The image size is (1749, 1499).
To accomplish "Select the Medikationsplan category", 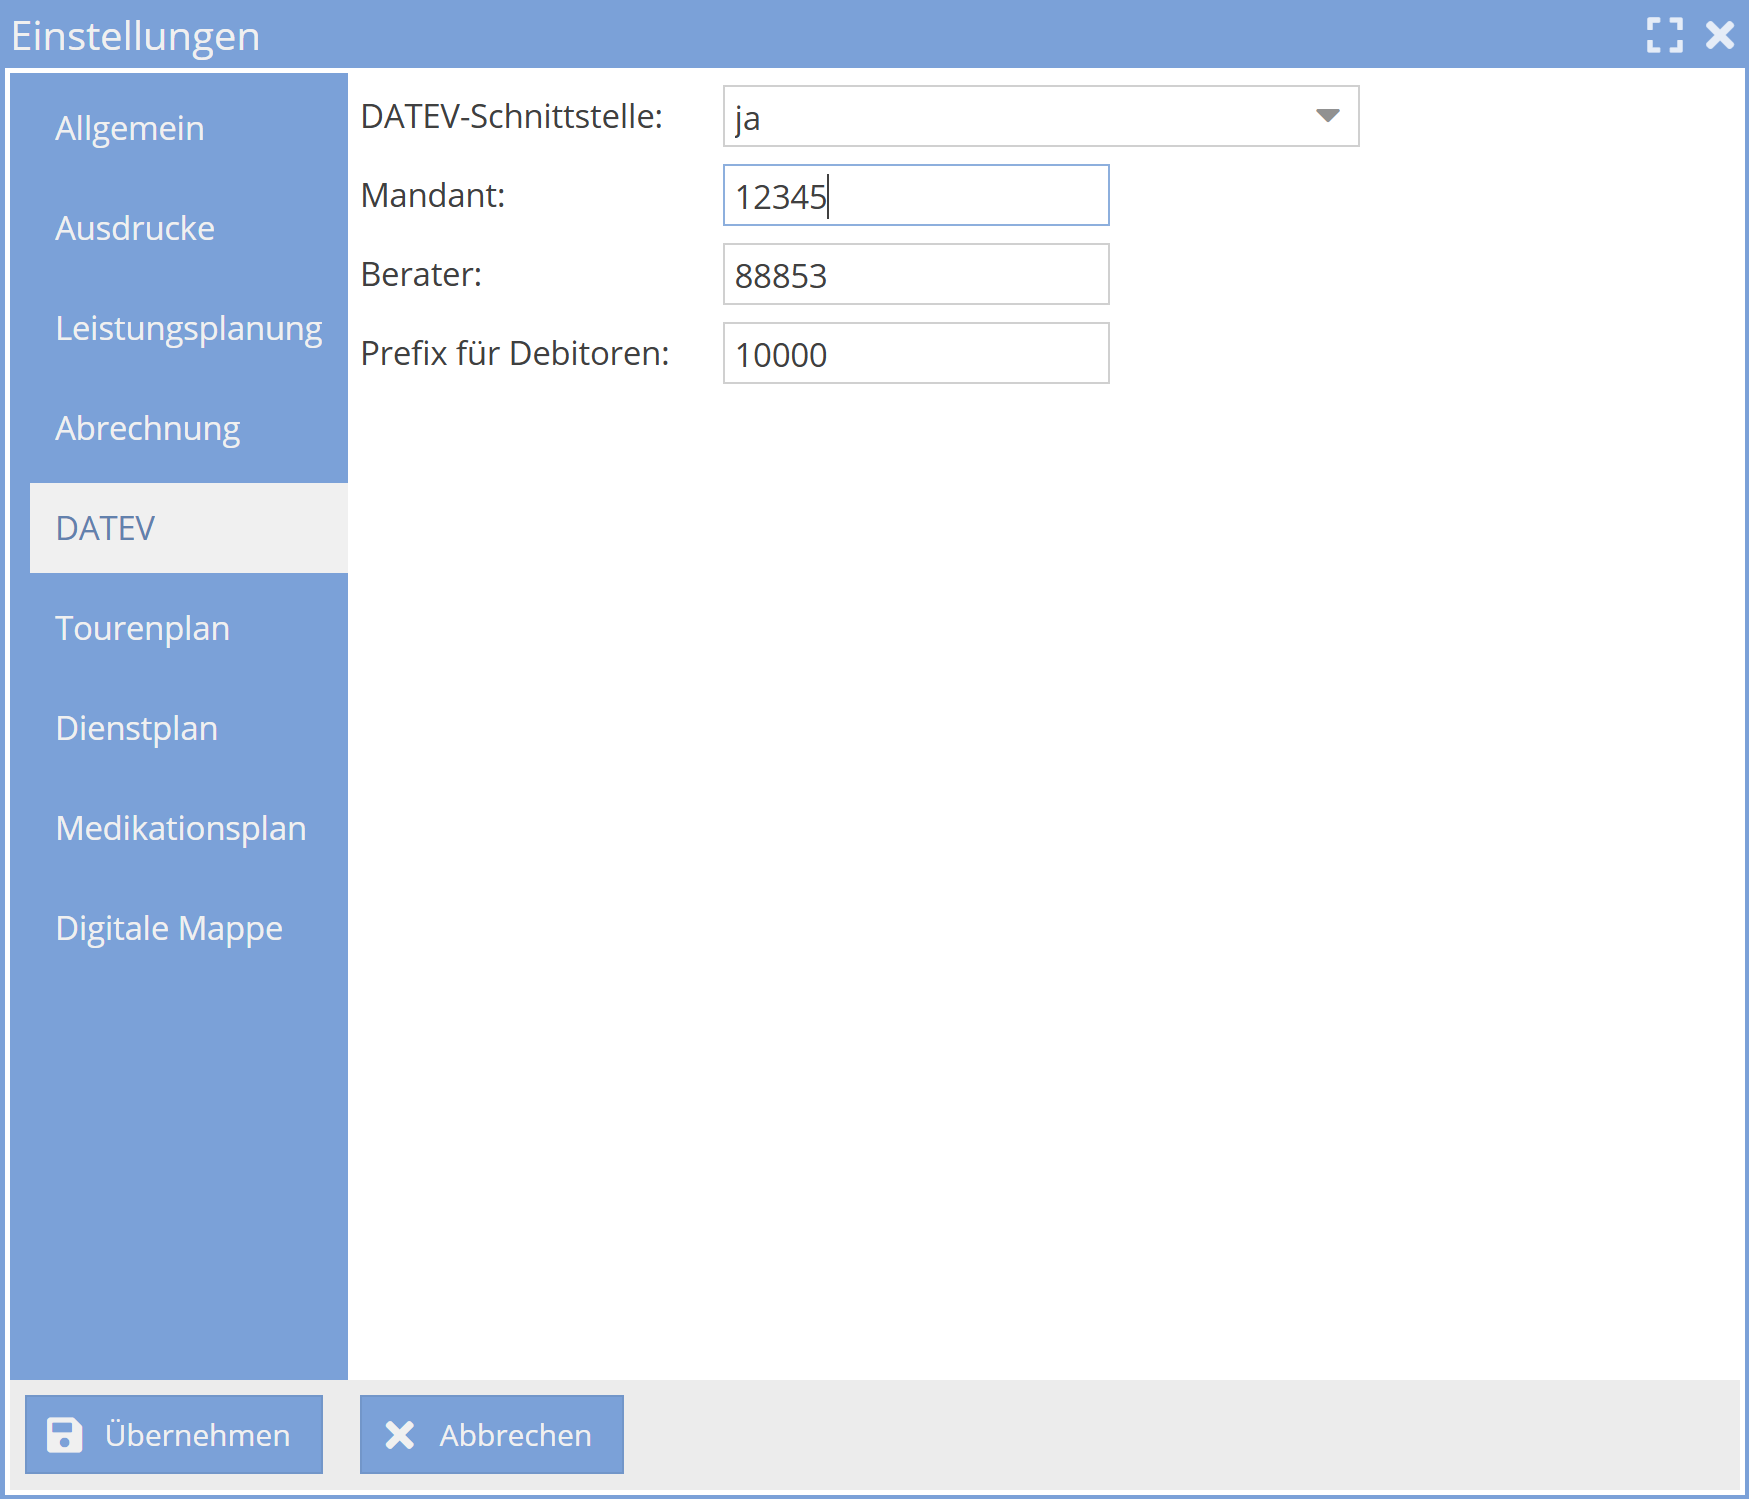I will 181,828.
